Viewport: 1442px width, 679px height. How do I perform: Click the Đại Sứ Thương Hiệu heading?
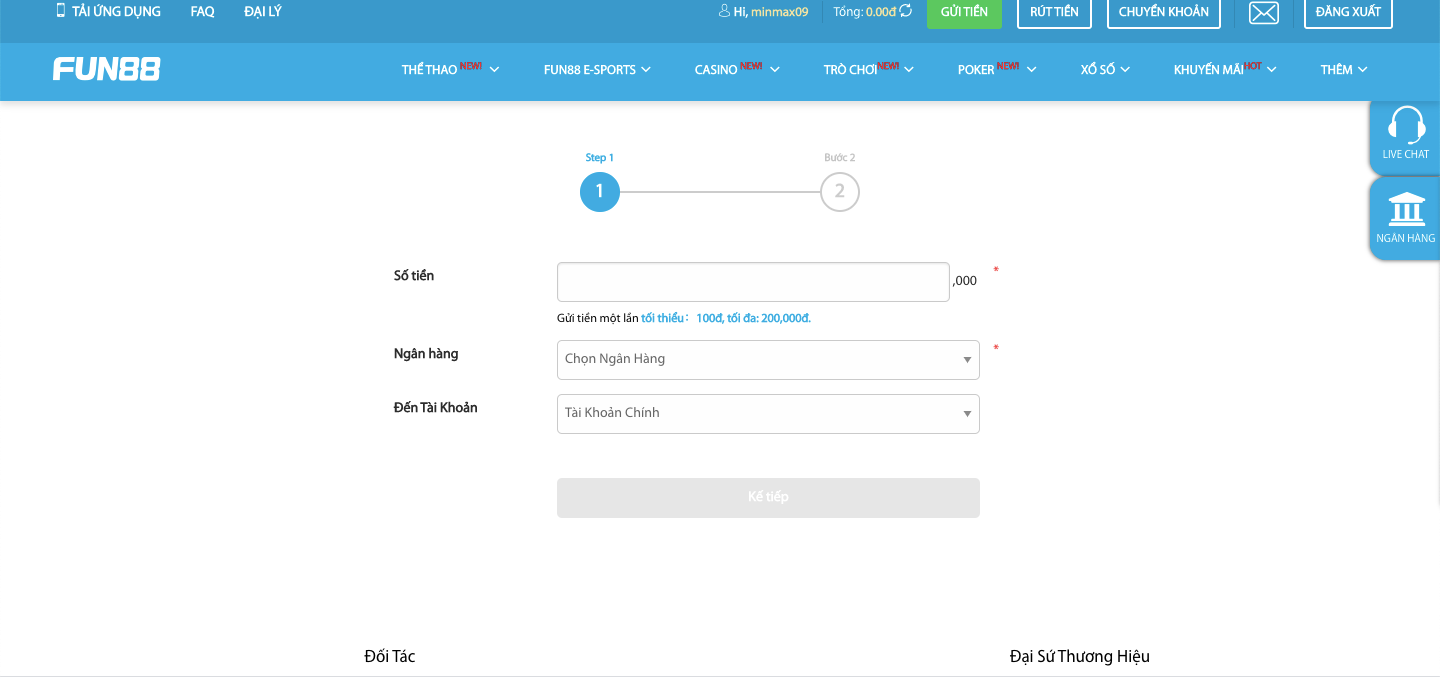pyautogui.click(x=1080, y=657)
